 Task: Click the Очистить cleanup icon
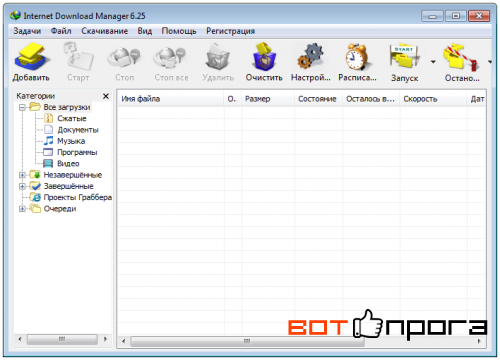(x=264, y=57)
